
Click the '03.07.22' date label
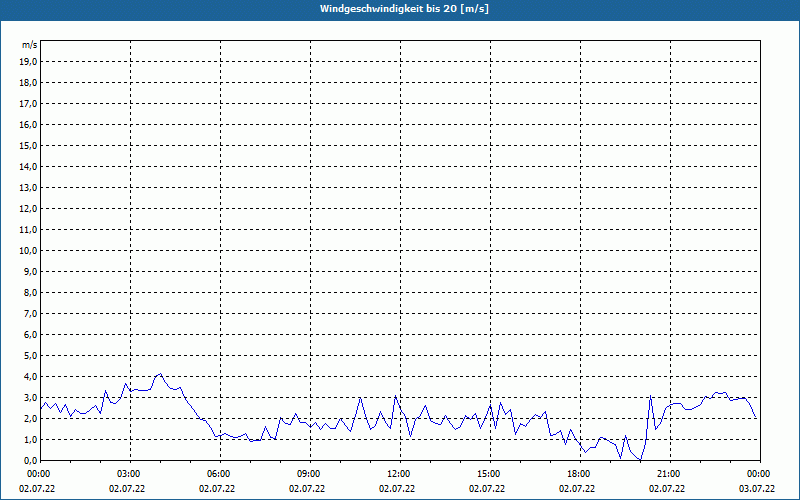pos(757,489)
